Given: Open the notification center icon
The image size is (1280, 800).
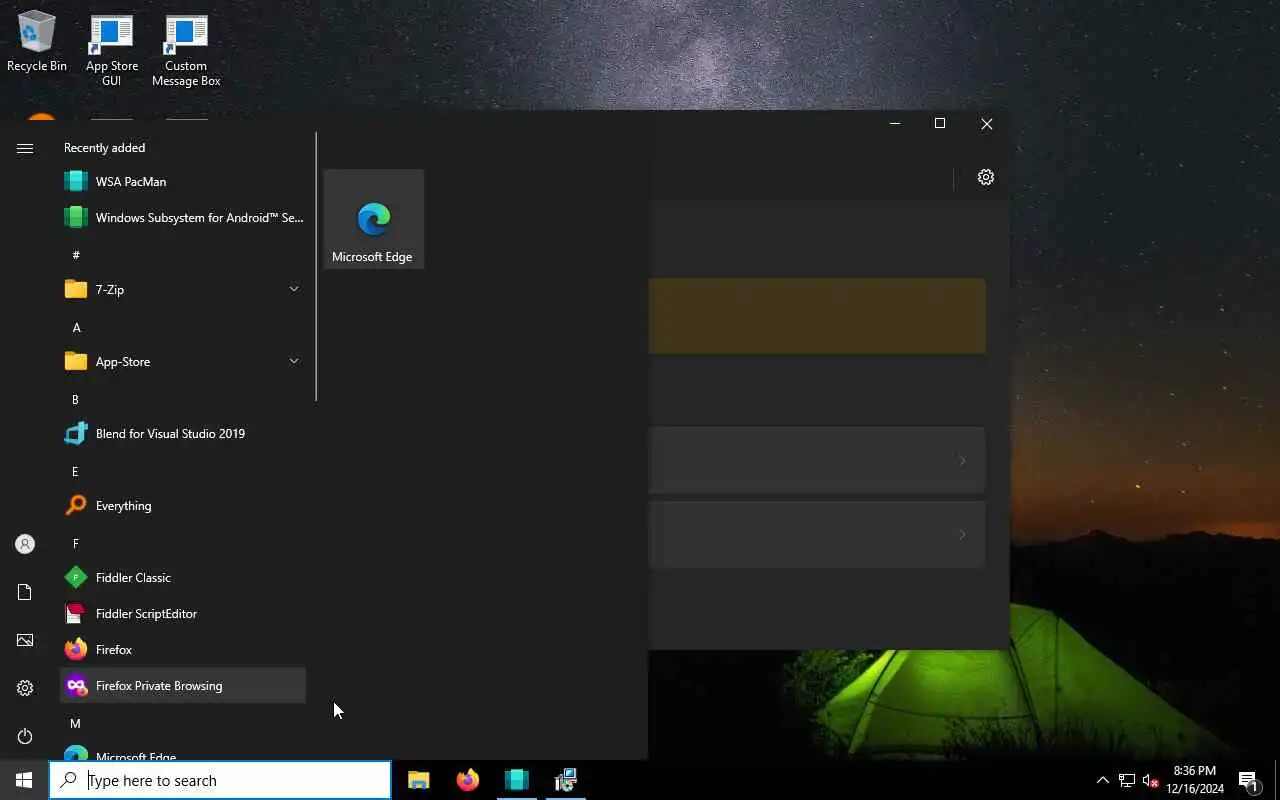Looking at the screenshot, I should [1248, 780].
